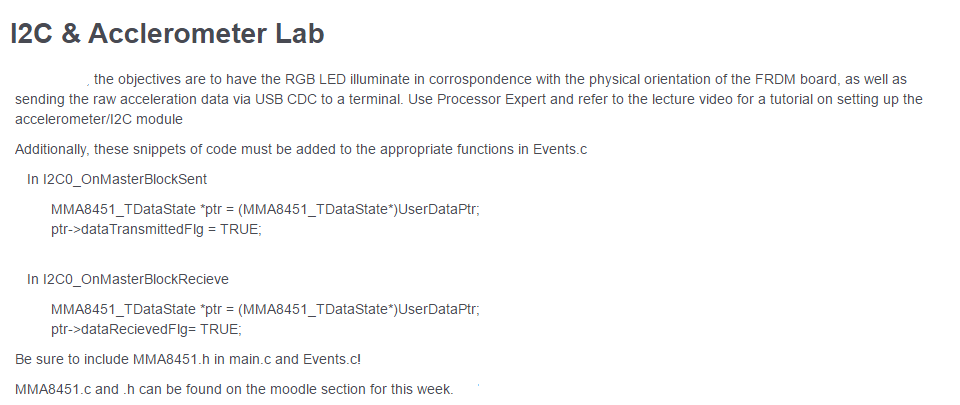This screenshot has height=405, width=960.
Task: Click the "I2C & Acclerometer Lab" heading
Action: [x=167, y=33]
